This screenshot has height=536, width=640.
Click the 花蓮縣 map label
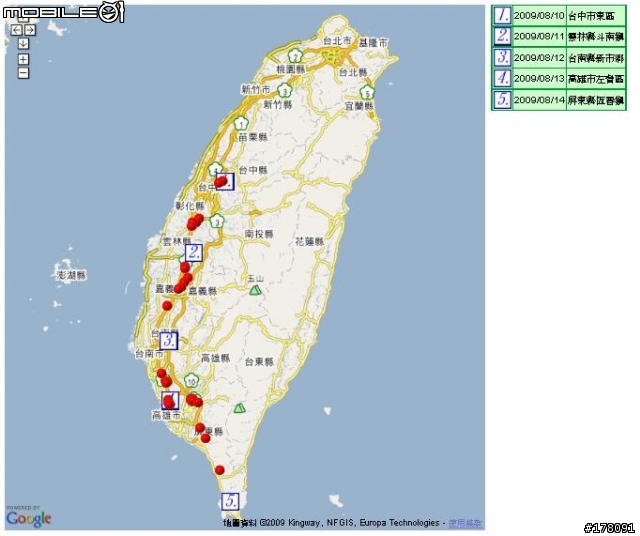click(309, 241)
